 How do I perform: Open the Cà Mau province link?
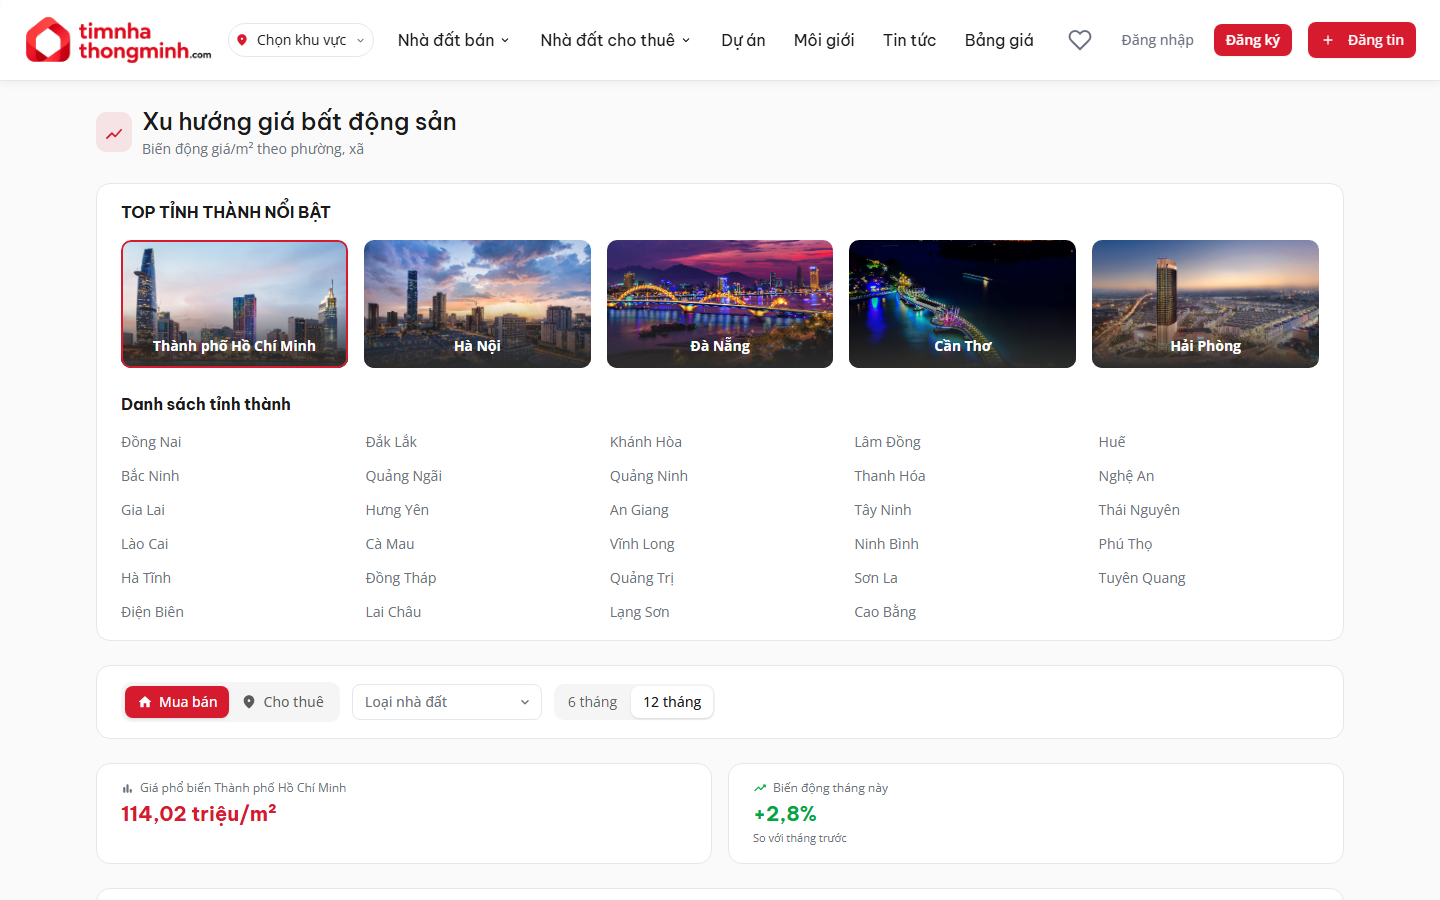coord(390,544)
